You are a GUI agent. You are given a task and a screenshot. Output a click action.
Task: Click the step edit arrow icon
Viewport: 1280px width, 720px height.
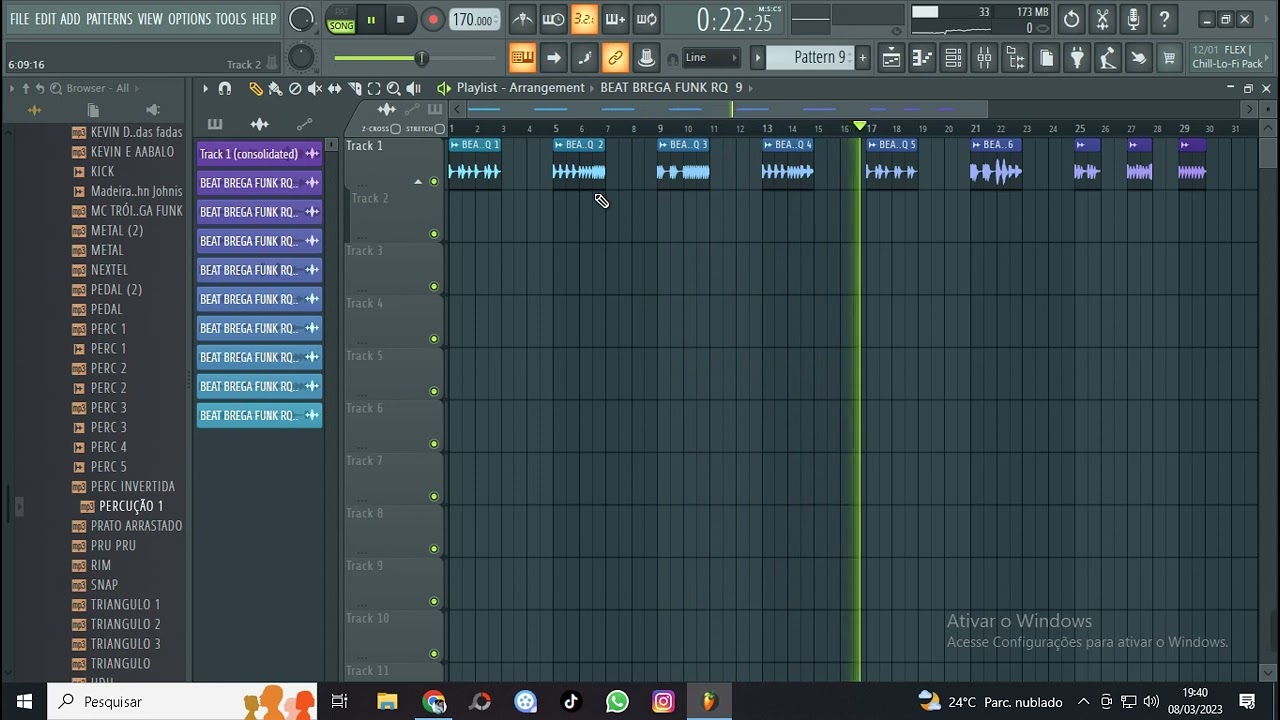(553, 58)
